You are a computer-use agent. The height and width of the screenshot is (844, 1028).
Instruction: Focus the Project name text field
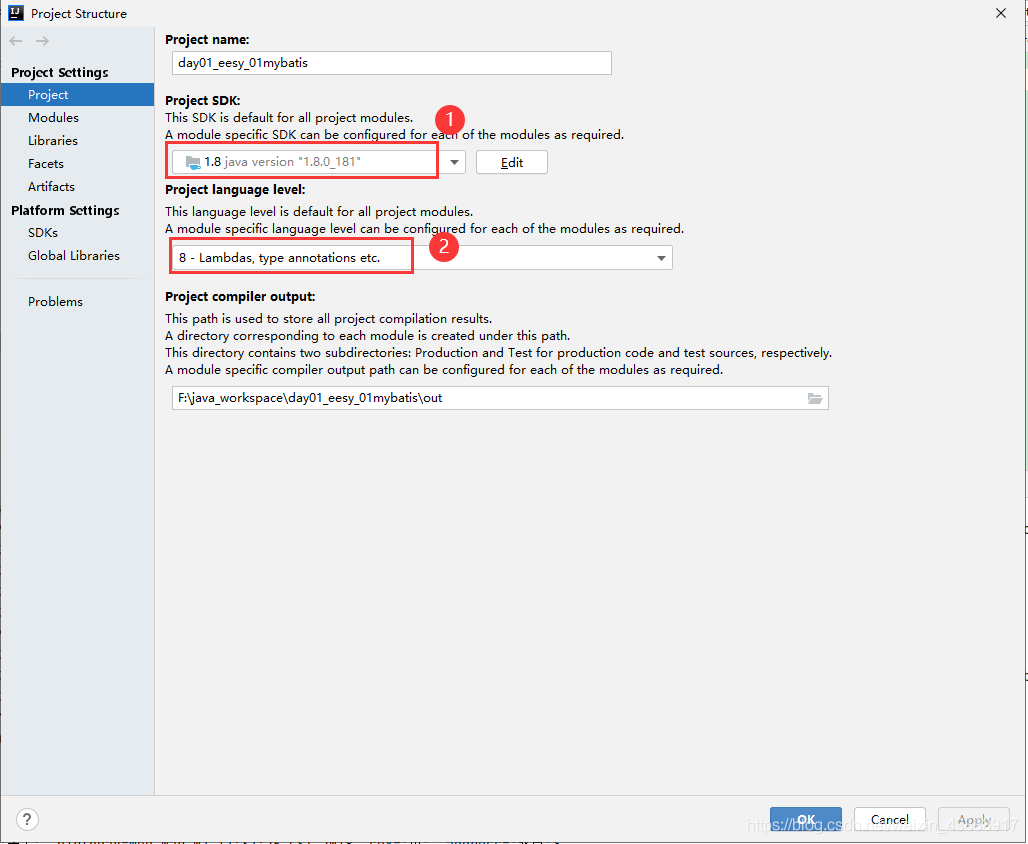pyautogui.click(x=391, y=63)
